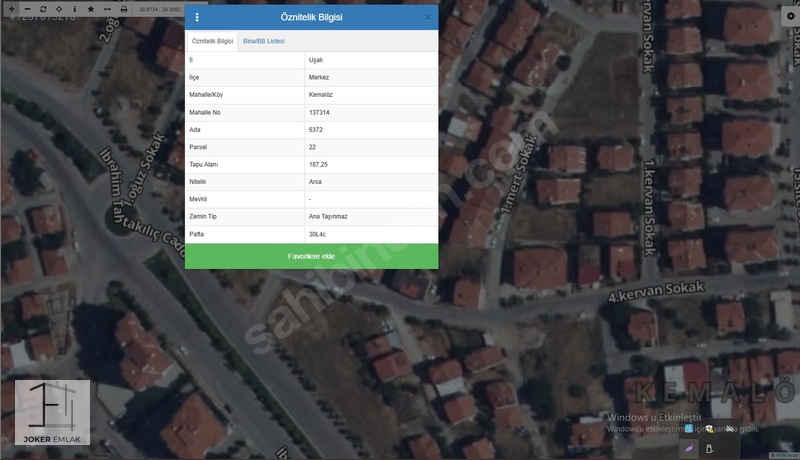The width and height of the screenshot is (800, 460).
Task: Click the Favorilere ekle button
Action: [x=311, y=256]
